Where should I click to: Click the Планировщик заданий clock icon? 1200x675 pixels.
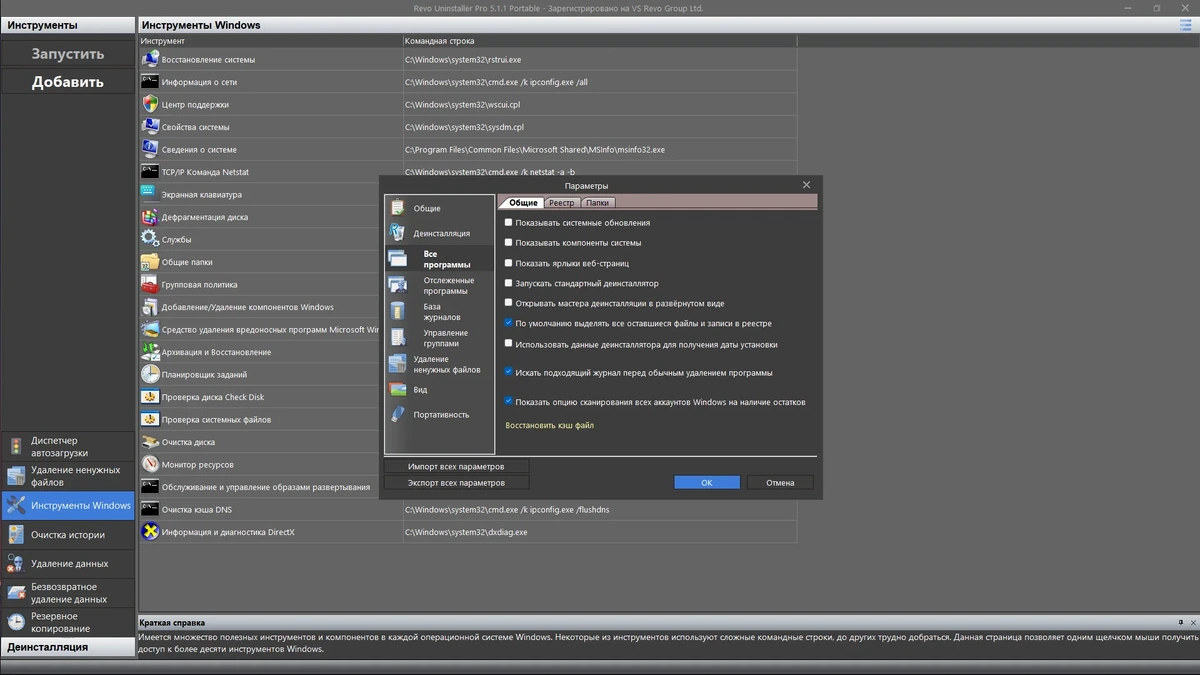(x=150, y=374)
